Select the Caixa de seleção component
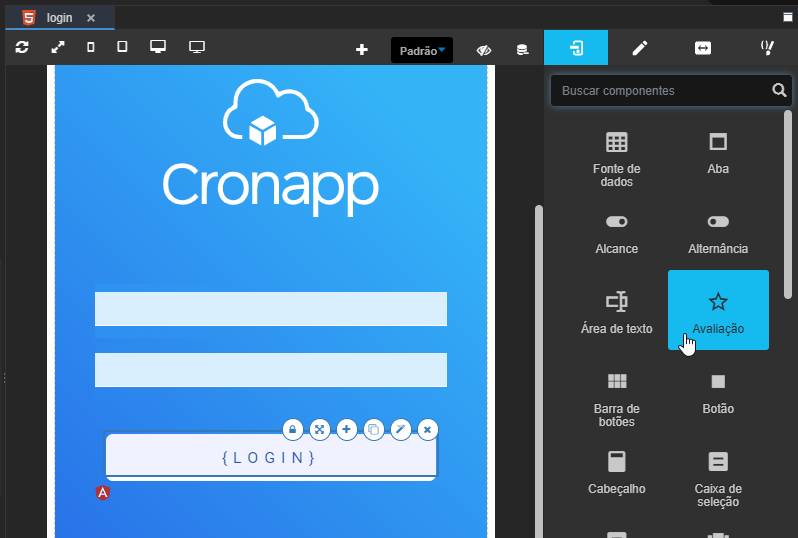798x538 pixels. (718, 479)
